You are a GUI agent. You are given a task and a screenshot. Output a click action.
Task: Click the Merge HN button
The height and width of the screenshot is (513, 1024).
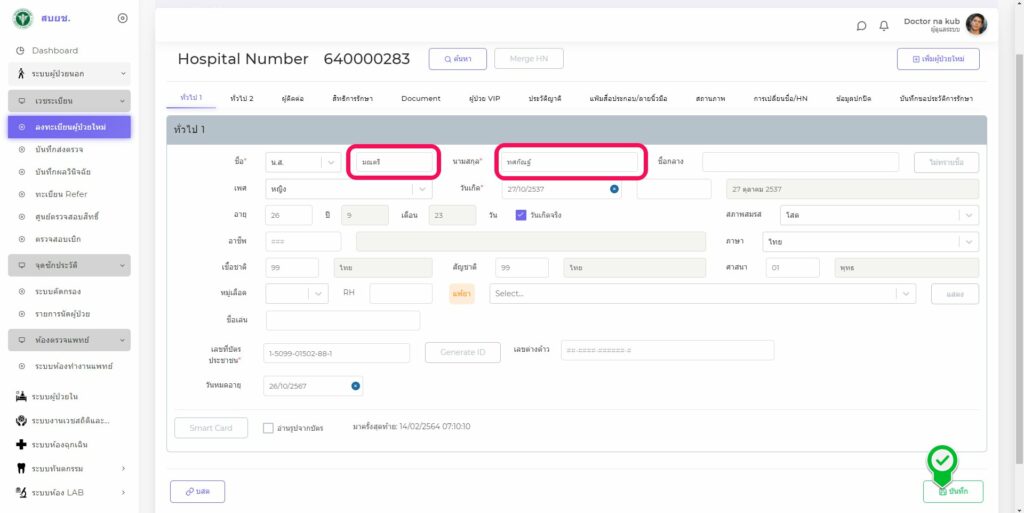529,59
